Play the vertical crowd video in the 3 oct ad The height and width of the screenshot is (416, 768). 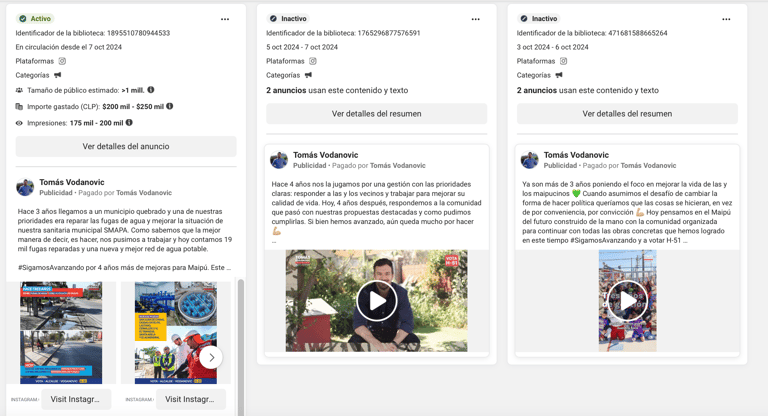(x=627, y=301)
